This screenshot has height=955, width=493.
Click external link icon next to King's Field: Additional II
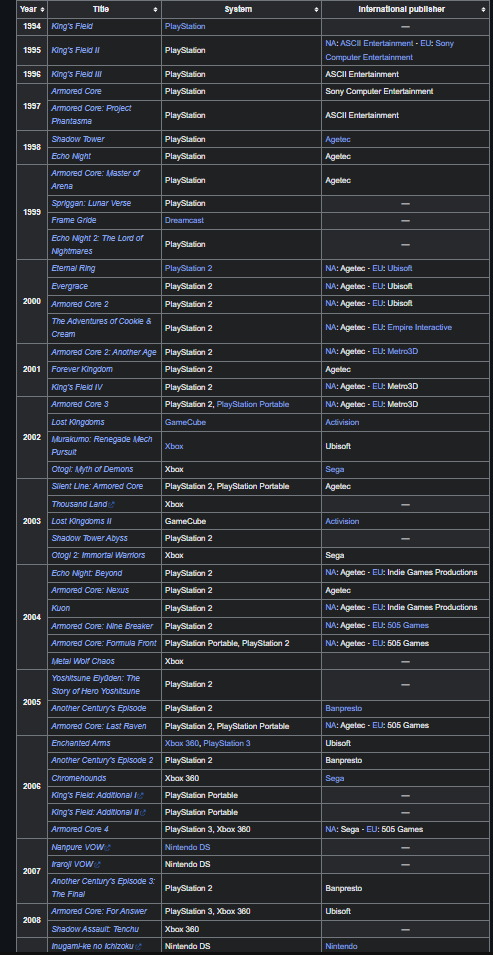point(143,812)
